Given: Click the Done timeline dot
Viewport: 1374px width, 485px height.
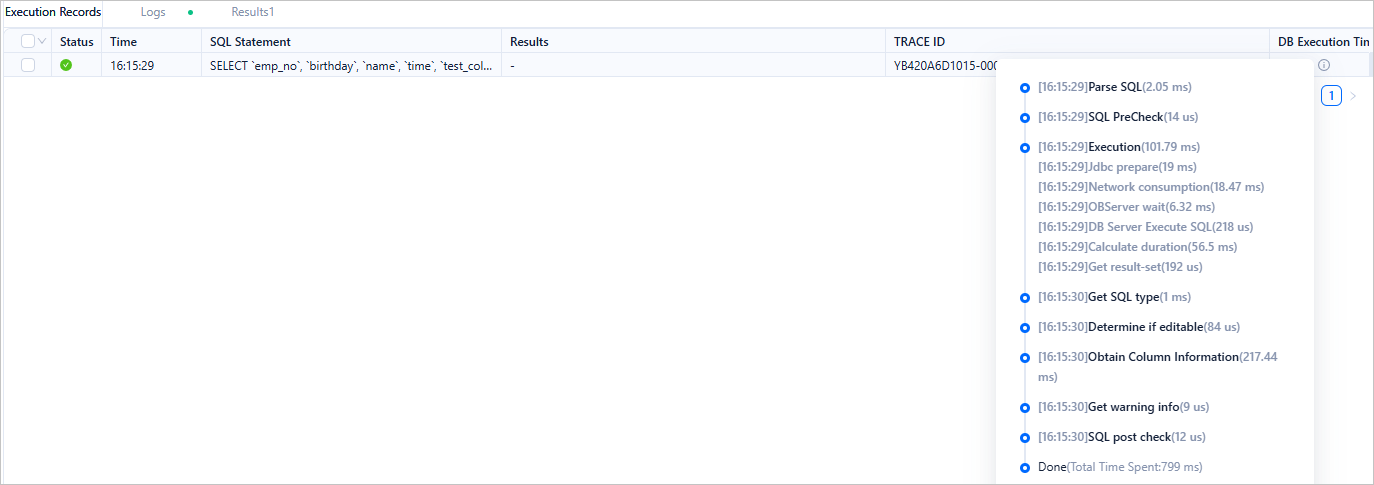Looking at the screenshot, I should tap(1024, 468).
